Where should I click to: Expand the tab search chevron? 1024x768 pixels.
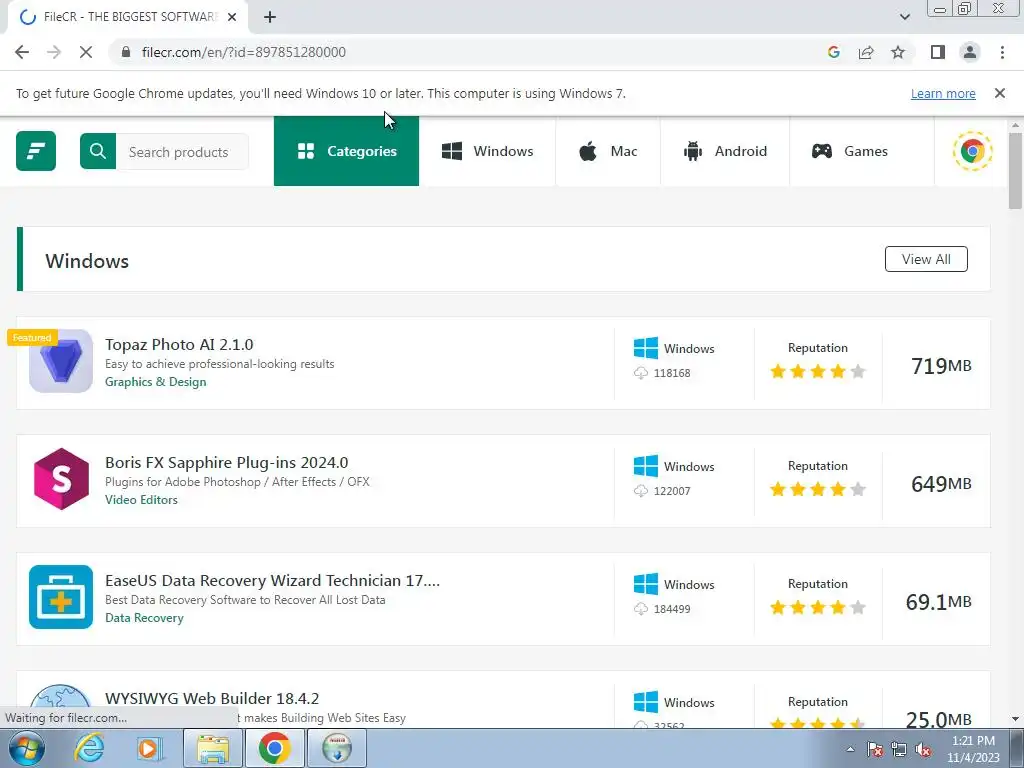coord(904,17)
